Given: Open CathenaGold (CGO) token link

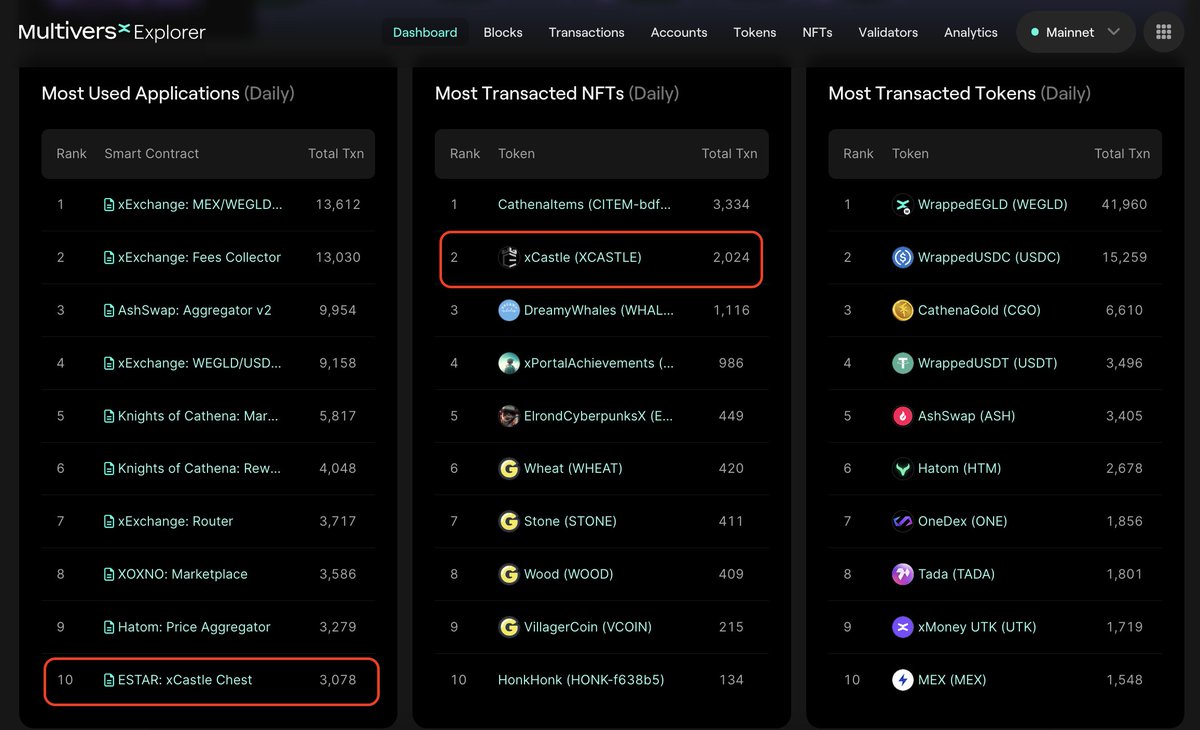Looking at the screenshot, I should tap(979, 311).
